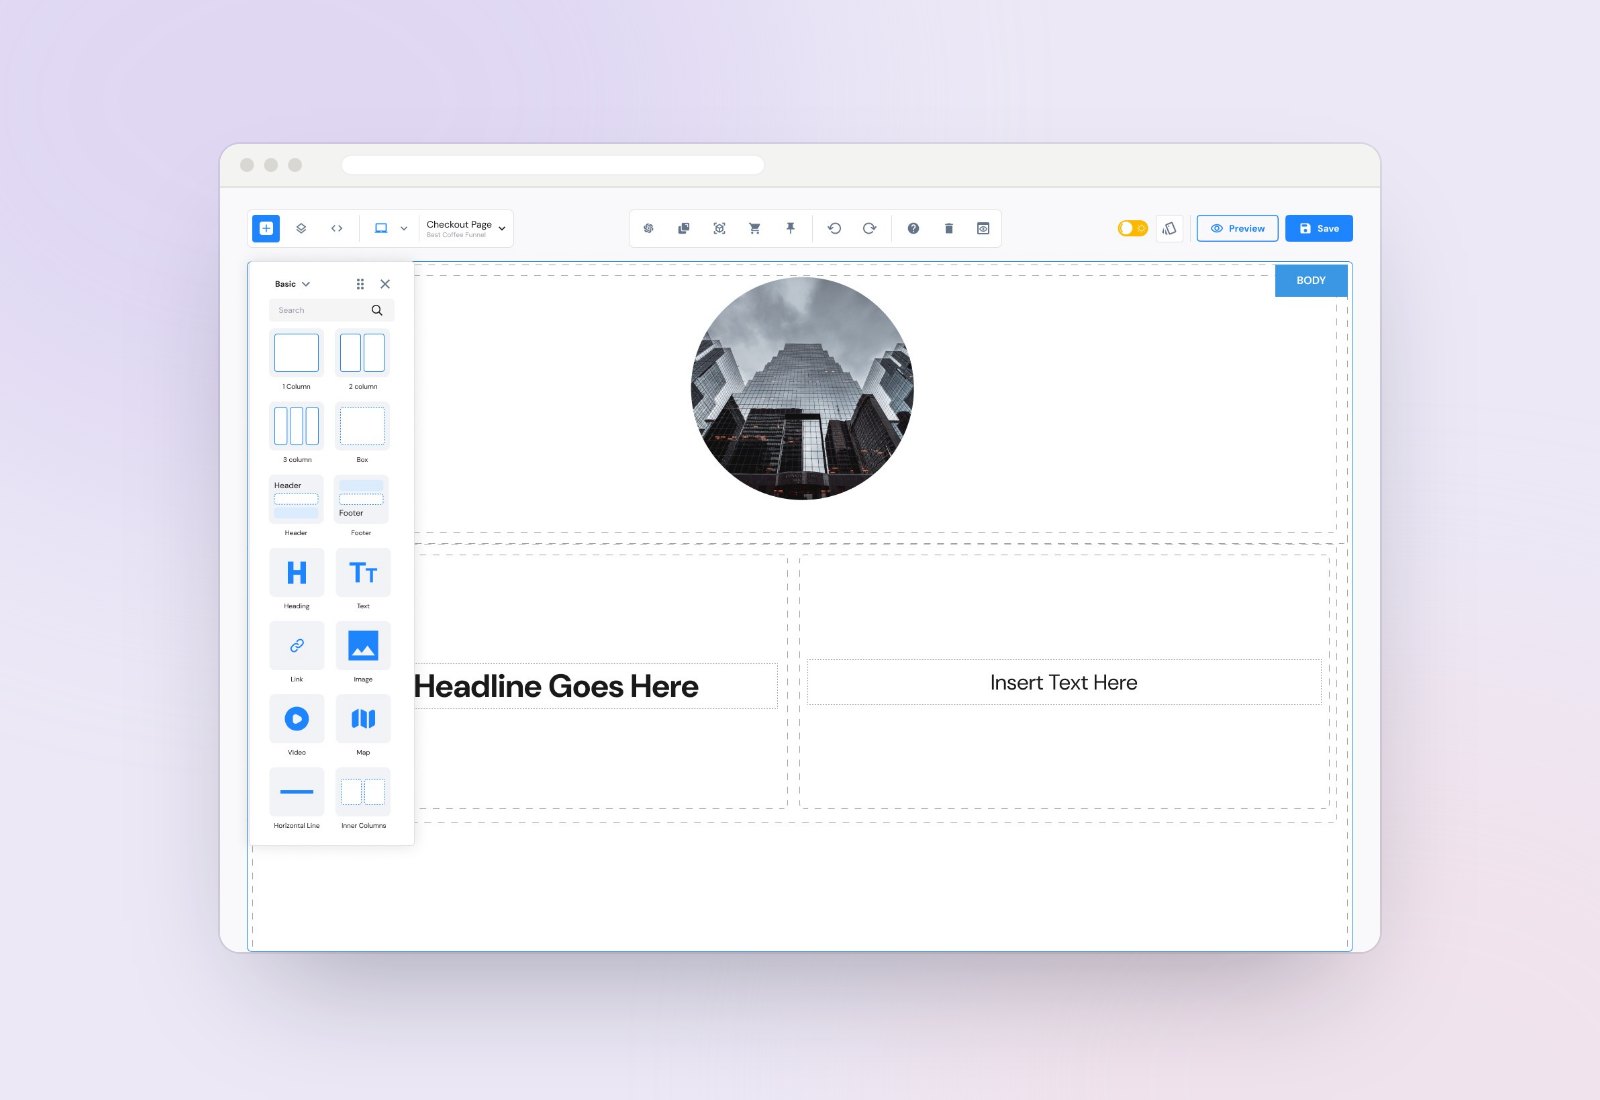The width and height of the screenshot is (1600, 1100).
Task: Click the BODY label tag
Action: tap(1311, 280)
